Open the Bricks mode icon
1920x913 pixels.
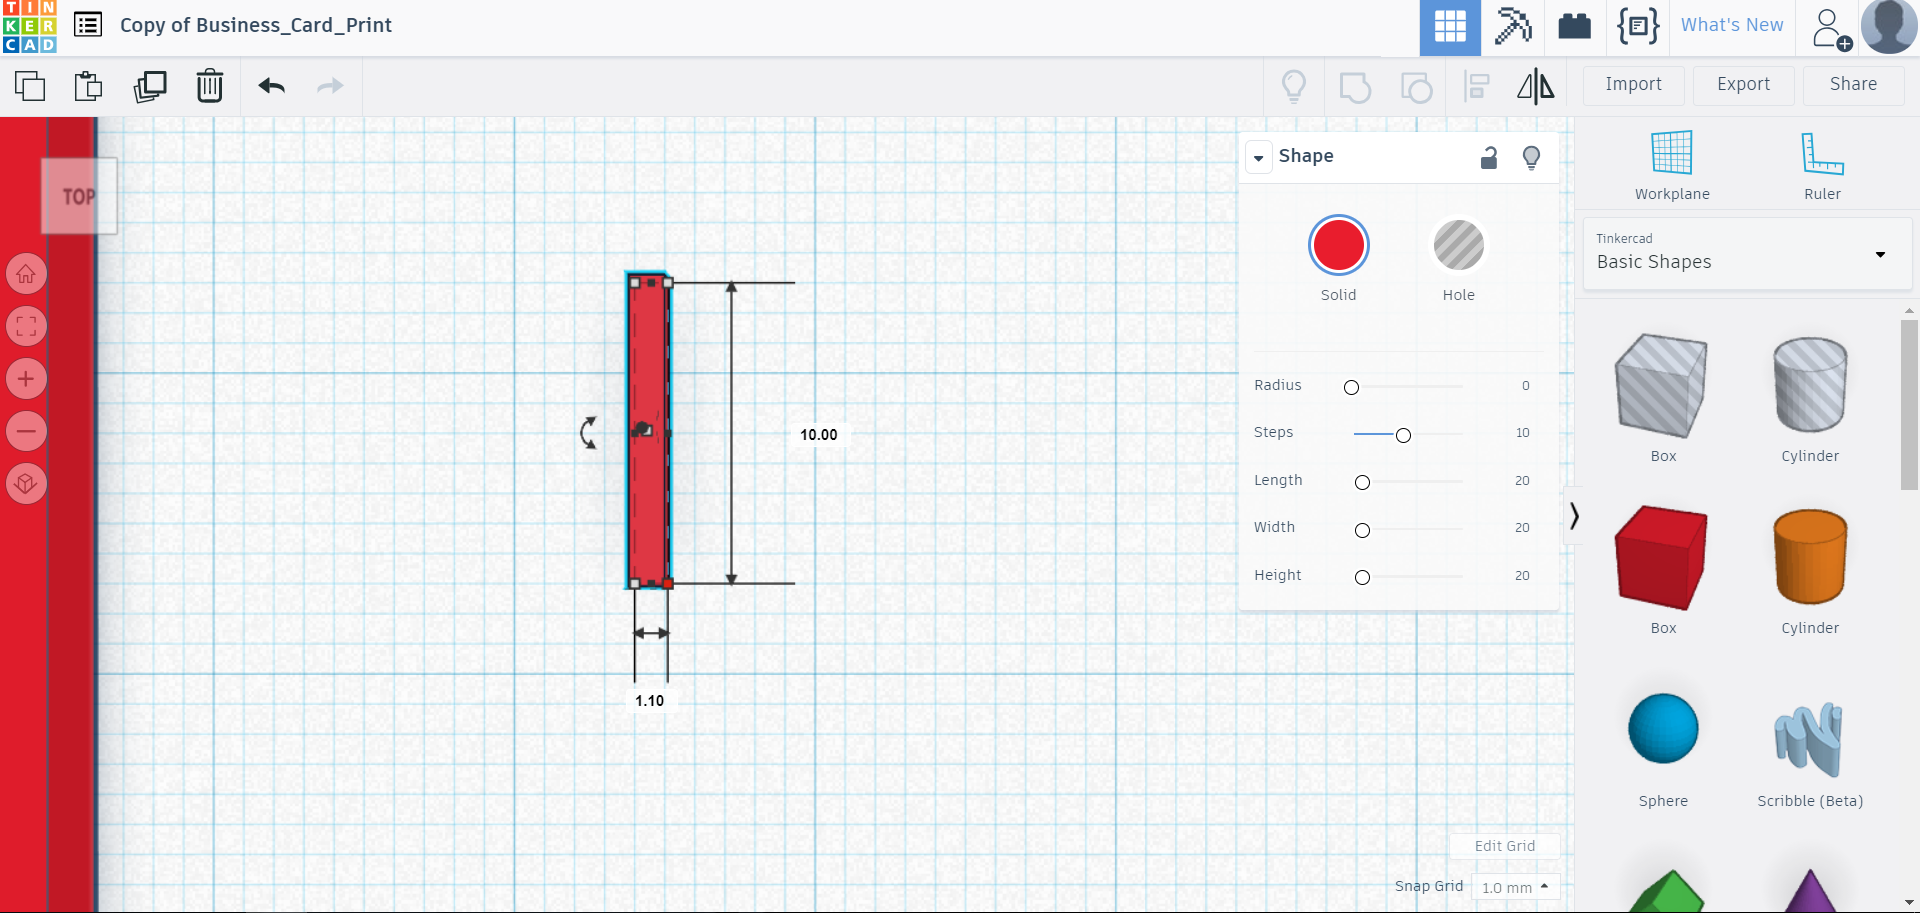point(1575,26)
